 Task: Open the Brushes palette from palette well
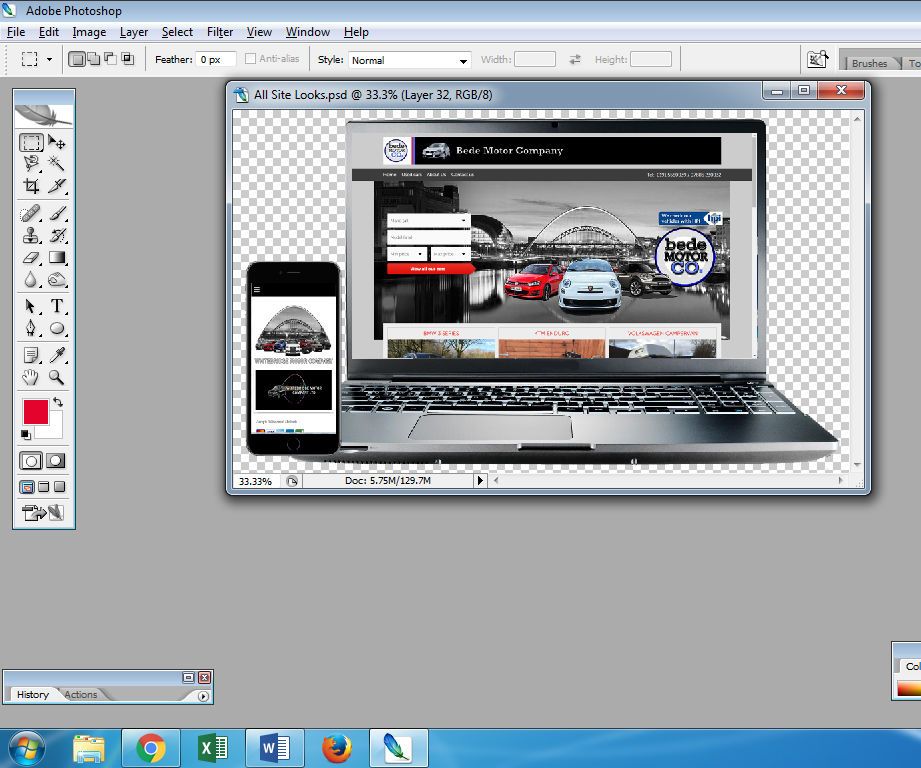(x=873, y=62)
